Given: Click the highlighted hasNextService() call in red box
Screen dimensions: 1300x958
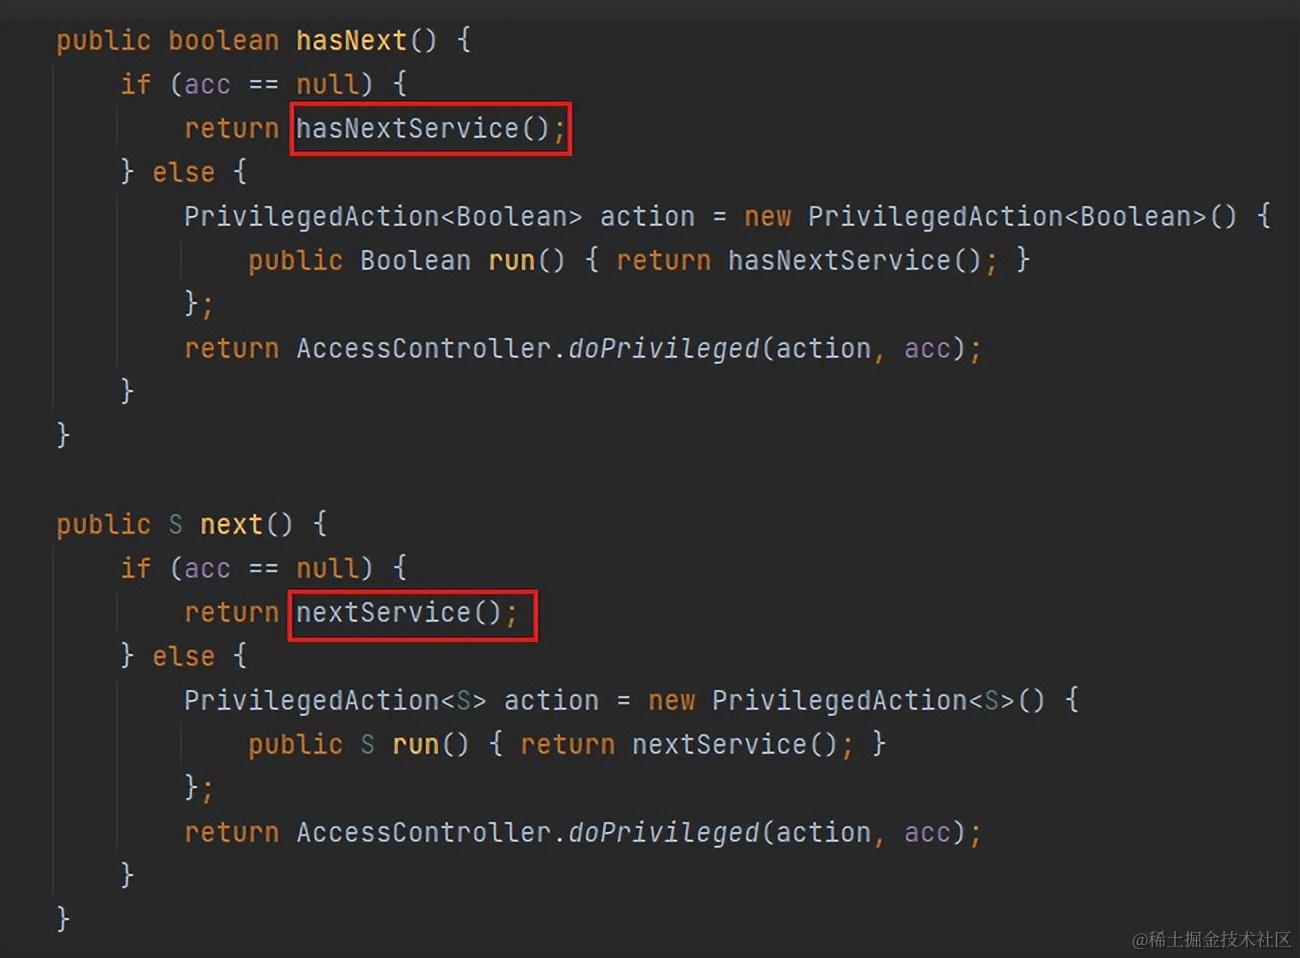Looking at the screenshot, I should (x=431, y=129).
